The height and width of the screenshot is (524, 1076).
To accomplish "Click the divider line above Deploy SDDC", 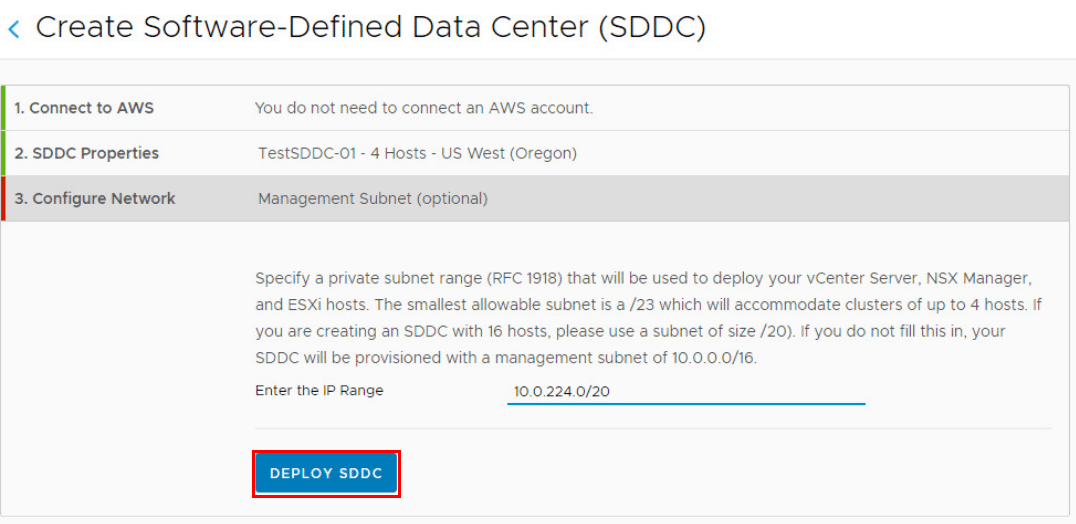I will tap(653, 429).
